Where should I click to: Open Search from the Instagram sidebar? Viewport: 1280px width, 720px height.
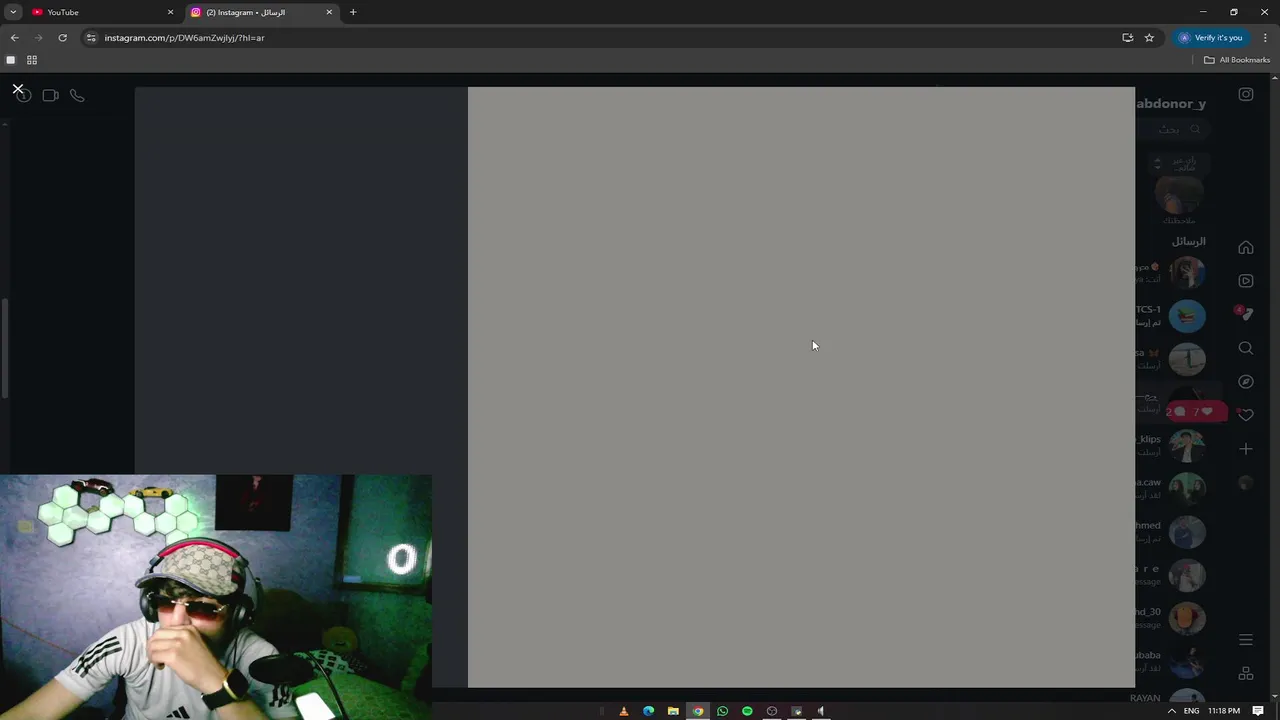1246,348
